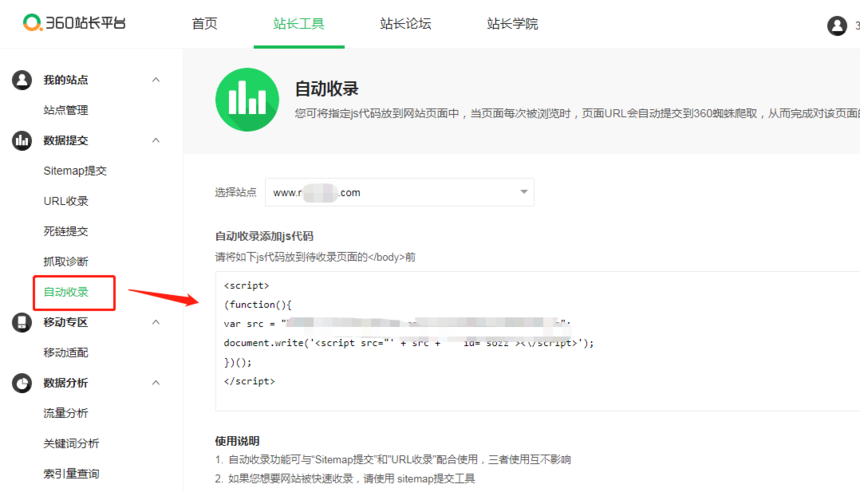This screenshot has width=860, height=492.
Task: Click the closing </script> code line
Action: click(x=250, y=381)
